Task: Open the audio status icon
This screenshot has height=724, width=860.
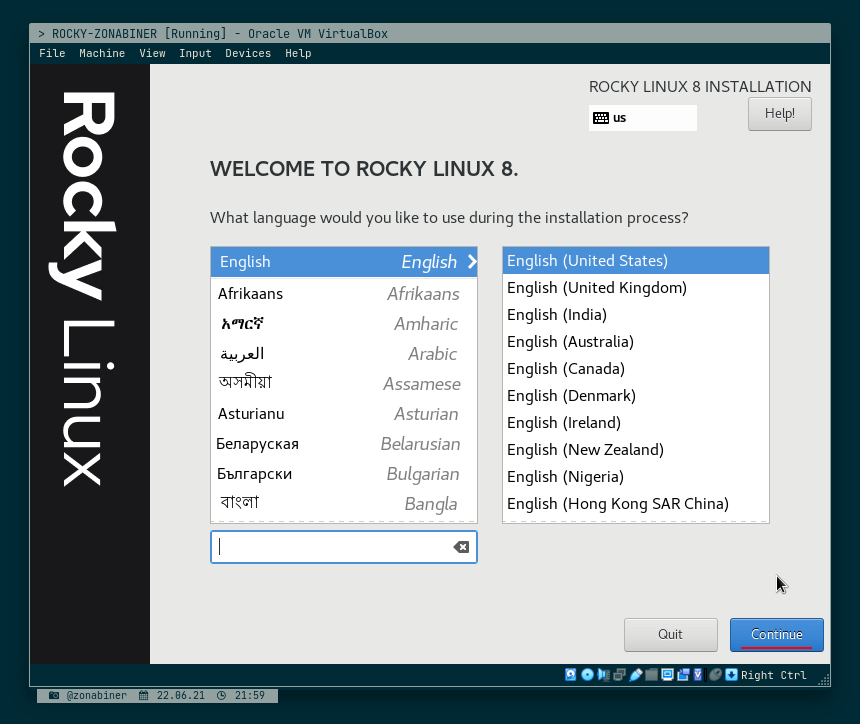Action: (x=602, y=675)
